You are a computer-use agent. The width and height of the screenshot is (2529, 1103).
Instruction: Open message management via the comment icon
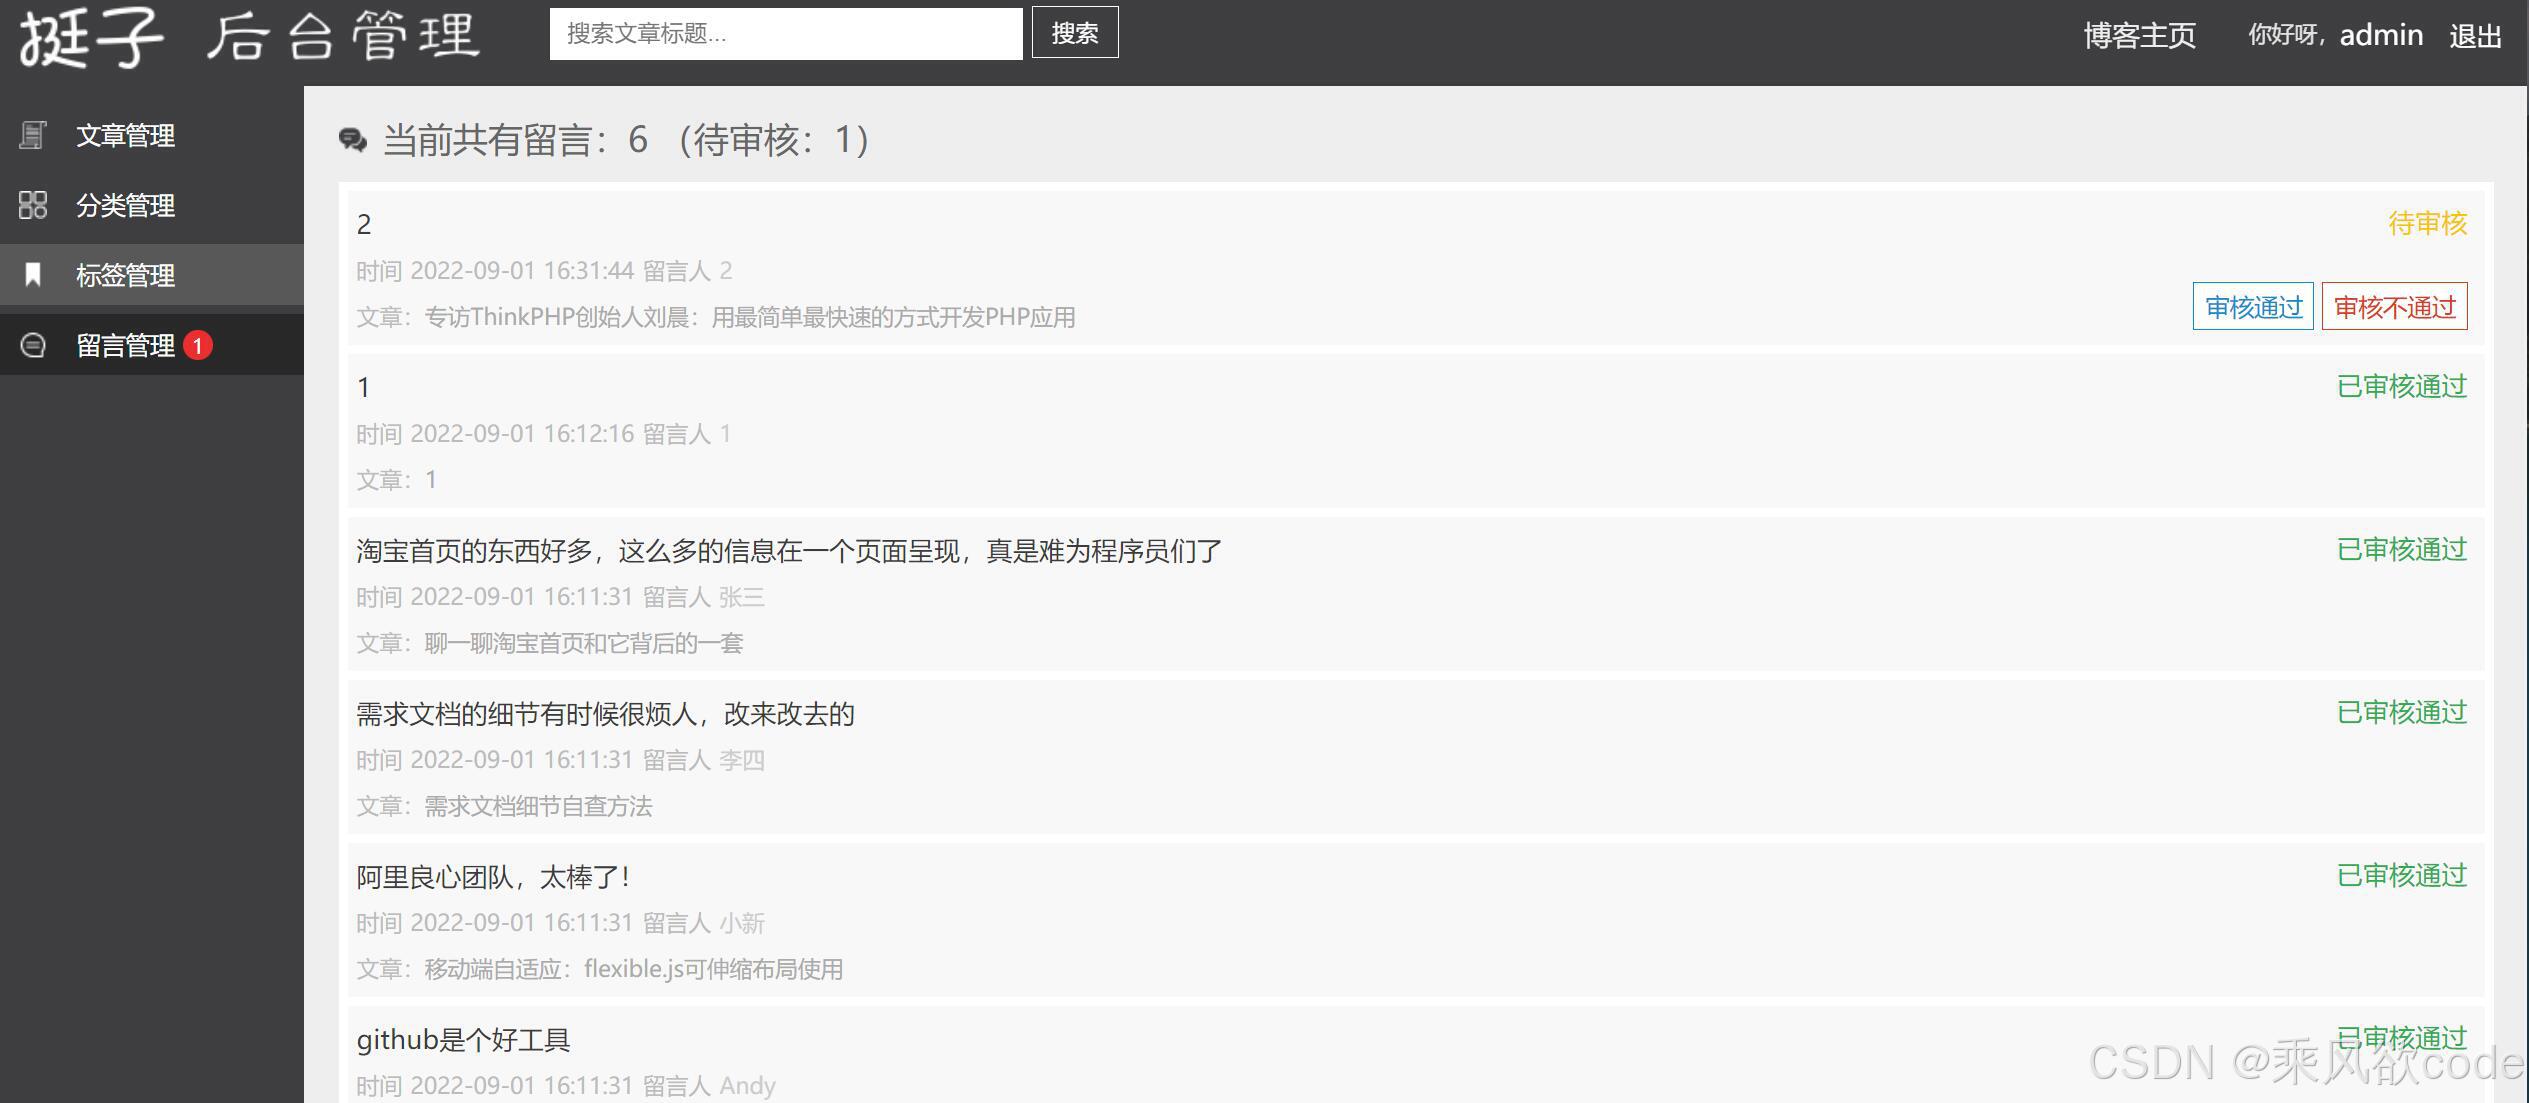pos(33,344)
